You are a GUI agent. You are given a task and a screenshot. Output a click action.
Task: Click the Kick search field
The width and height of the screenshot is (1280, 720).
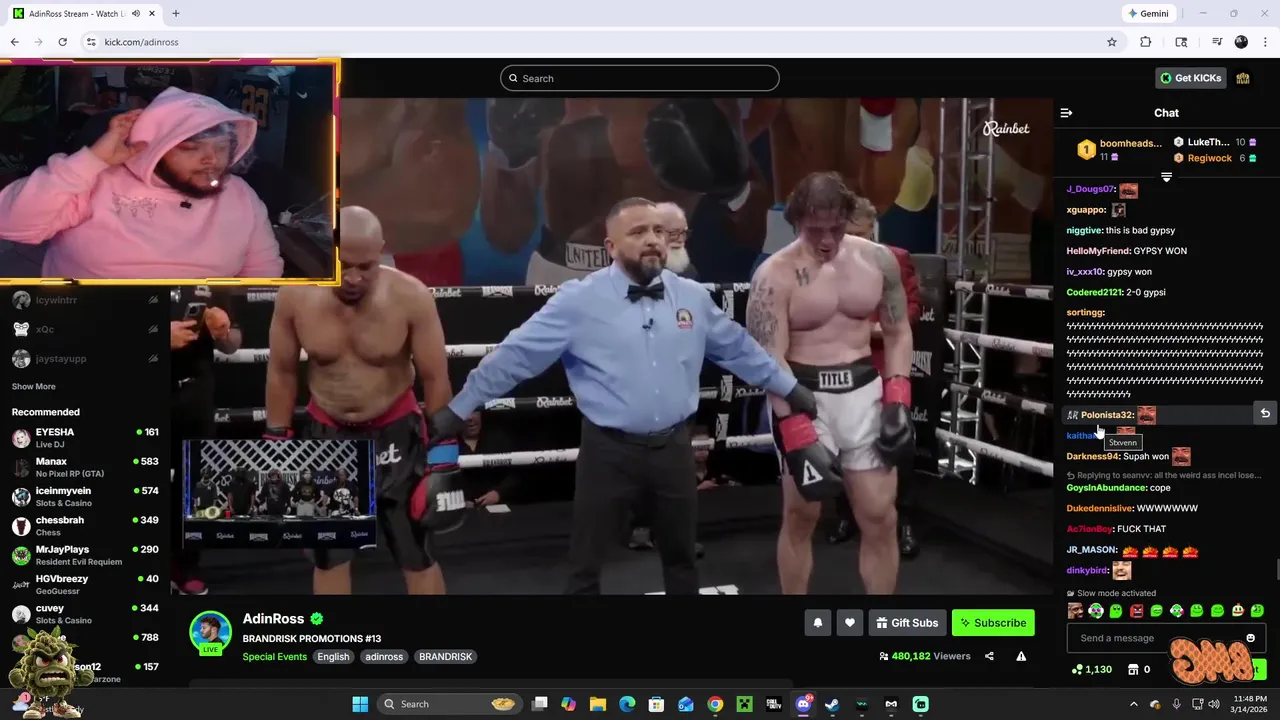coord(640,78)
